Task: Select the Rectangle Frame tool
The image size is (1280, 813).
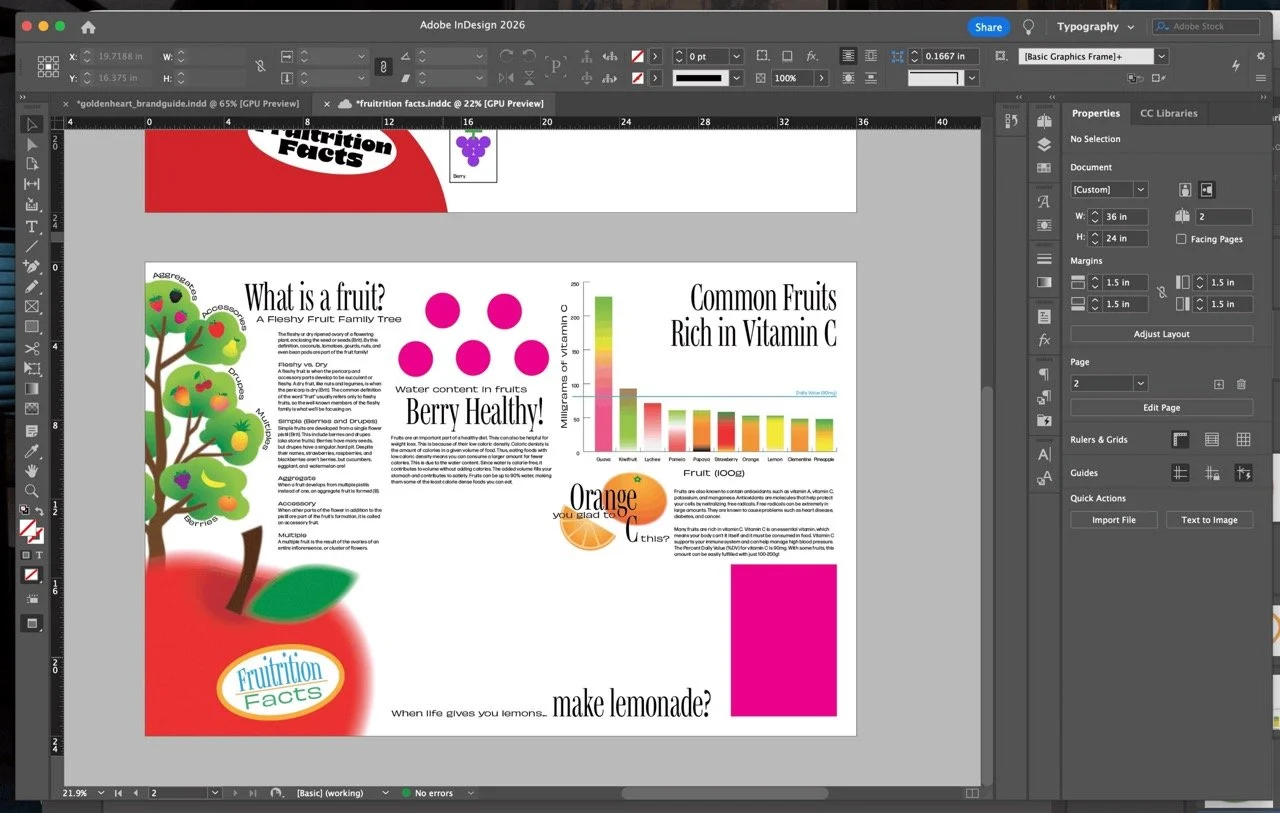Action: coord(32,307)
